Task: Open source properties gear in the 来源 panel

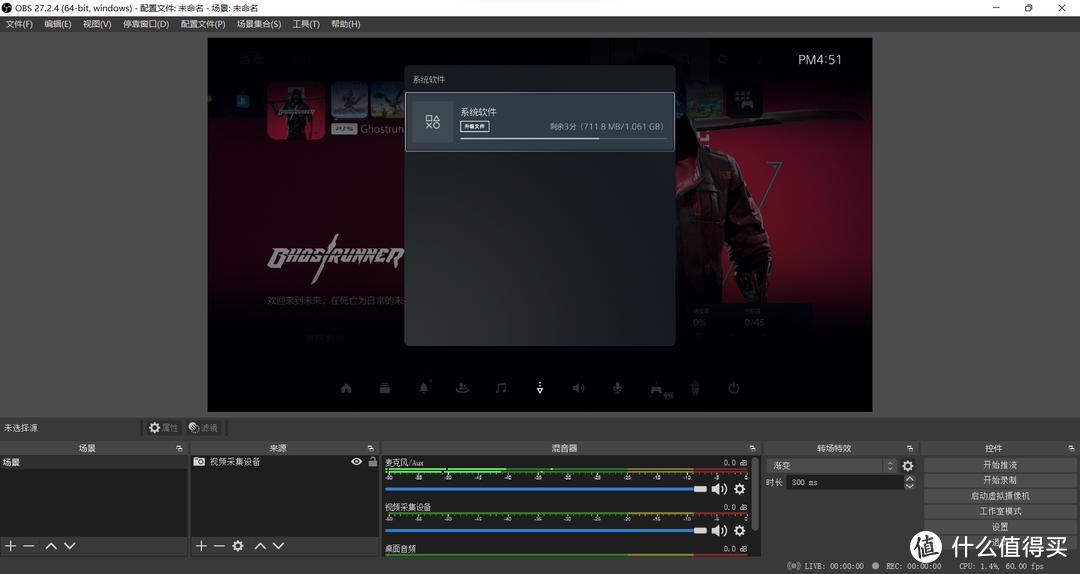Action: point(238,546)
